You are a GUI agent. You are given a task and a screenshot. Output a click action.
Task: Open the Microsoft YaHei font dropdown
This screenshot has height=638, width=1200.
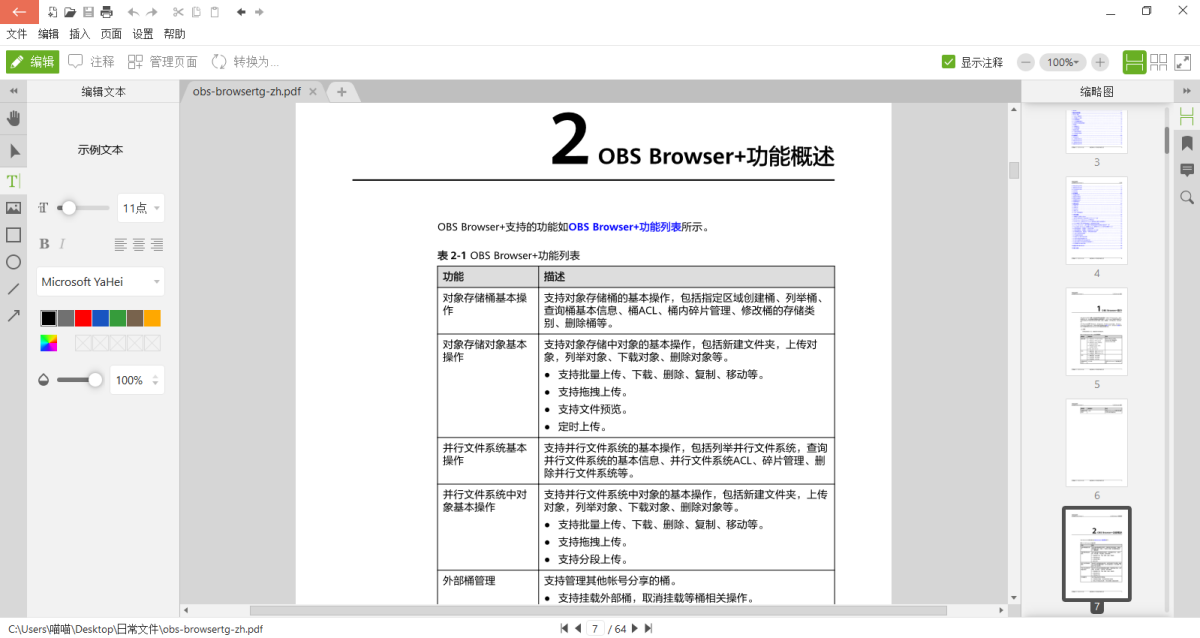point(99,281)
